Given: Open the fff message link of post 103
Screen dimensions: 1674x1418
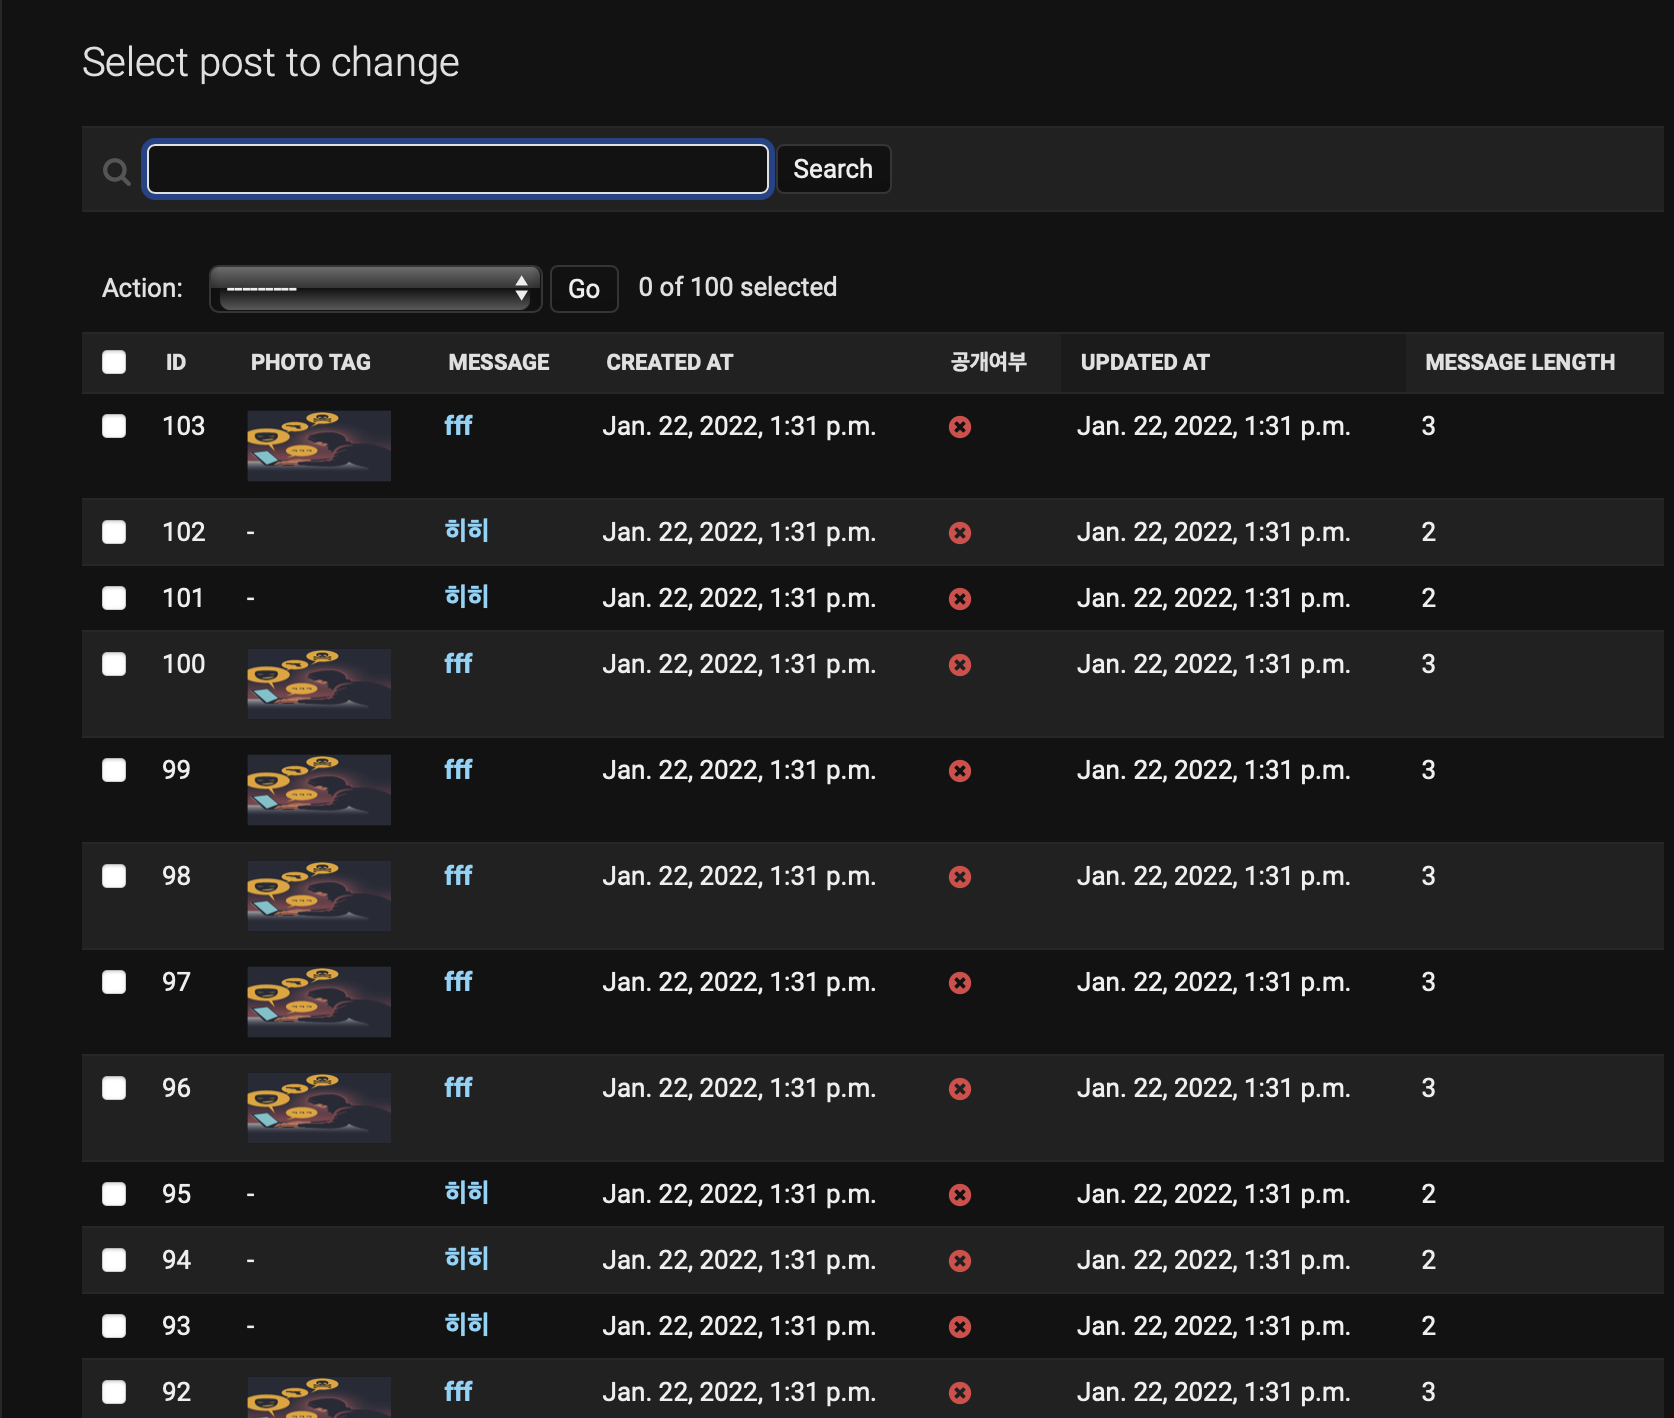Looking at the screenshot, I should click(458, 426).
